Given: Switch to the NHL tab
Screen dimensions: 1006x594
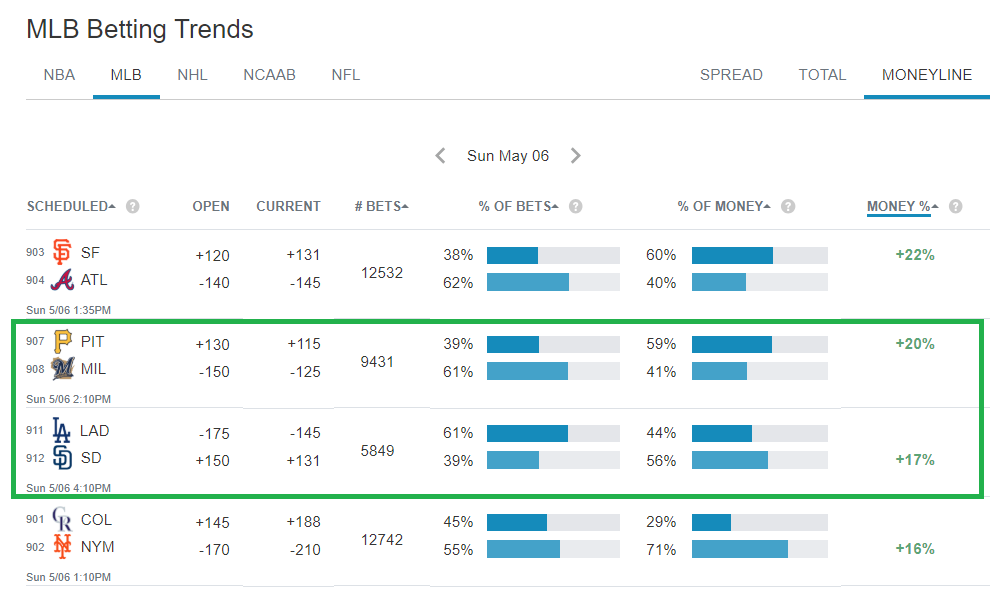Looking at the screenshot, I should tap(192, 75).
